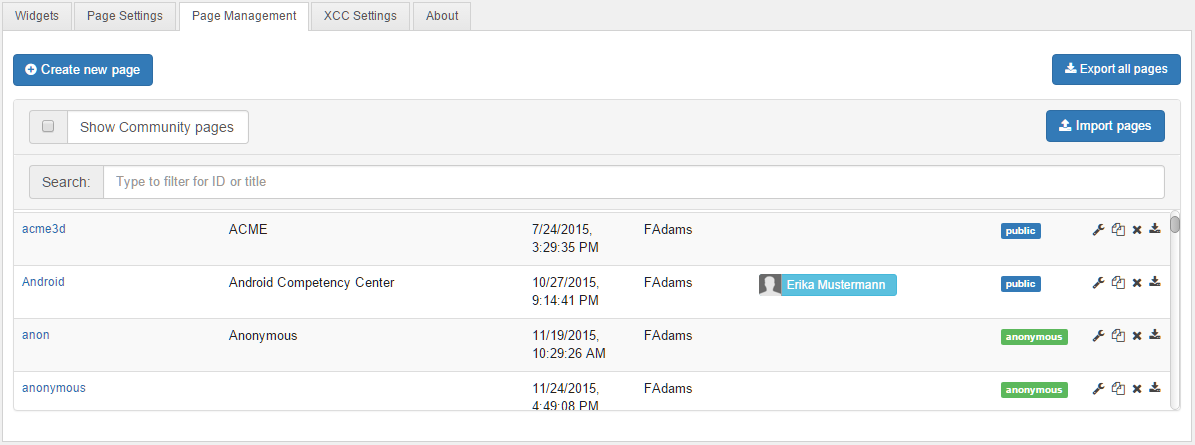1195x445 pixels.
Task: Duplicate the acme3d page
Action: [1118, 230]
